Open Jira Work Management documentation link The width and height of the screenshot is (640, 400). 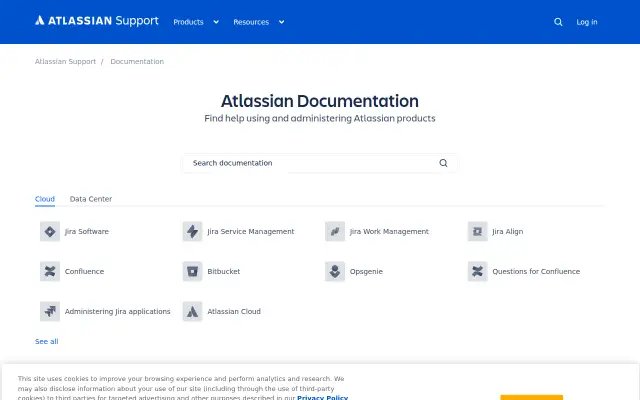[389, 231]
